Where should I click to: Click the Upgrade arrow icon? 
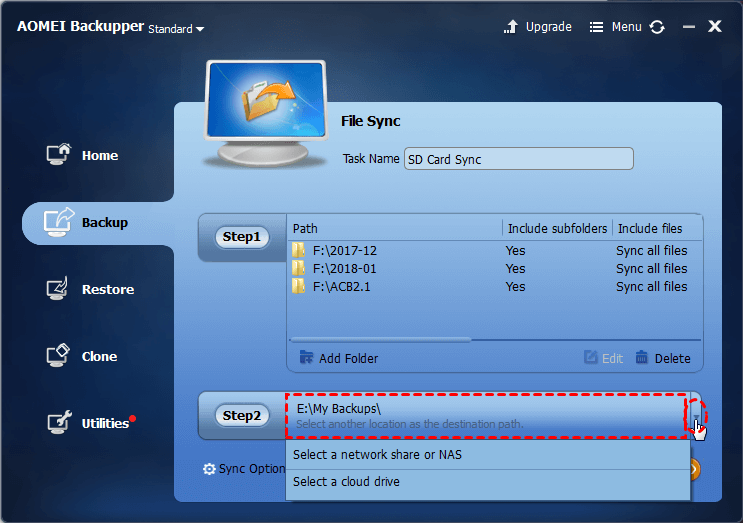[511, 27]
